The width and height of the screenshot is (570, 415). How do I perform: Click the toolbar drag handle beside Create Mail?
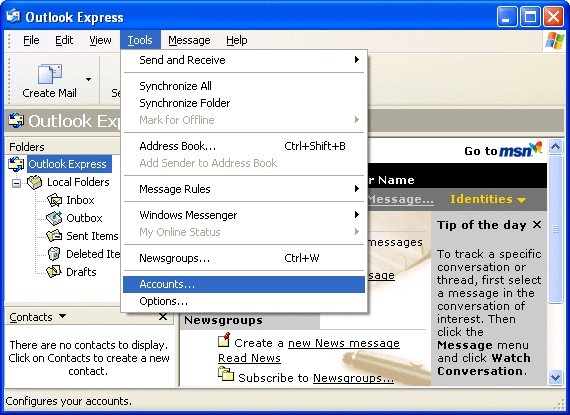pyautogui.click(x=10, y=81)
